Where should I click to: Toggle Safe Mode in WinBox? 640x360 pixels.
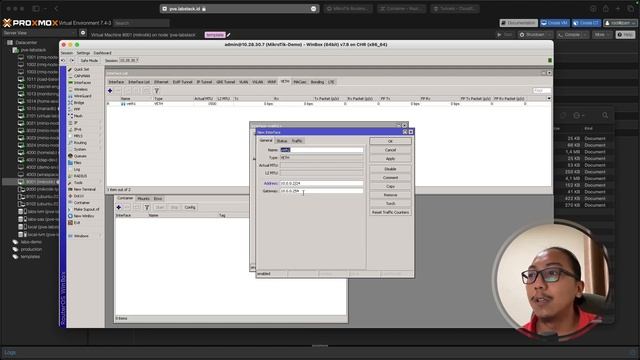coord(89,60)
